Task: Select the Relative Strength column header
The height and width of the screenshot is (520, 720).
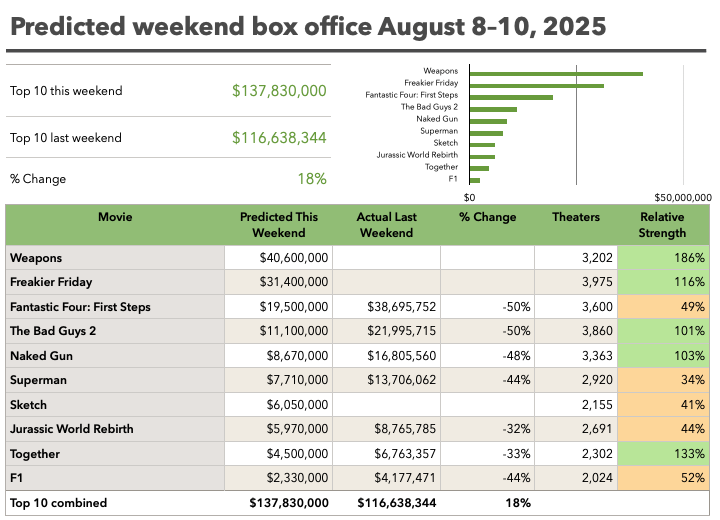Action: point(662,225)
